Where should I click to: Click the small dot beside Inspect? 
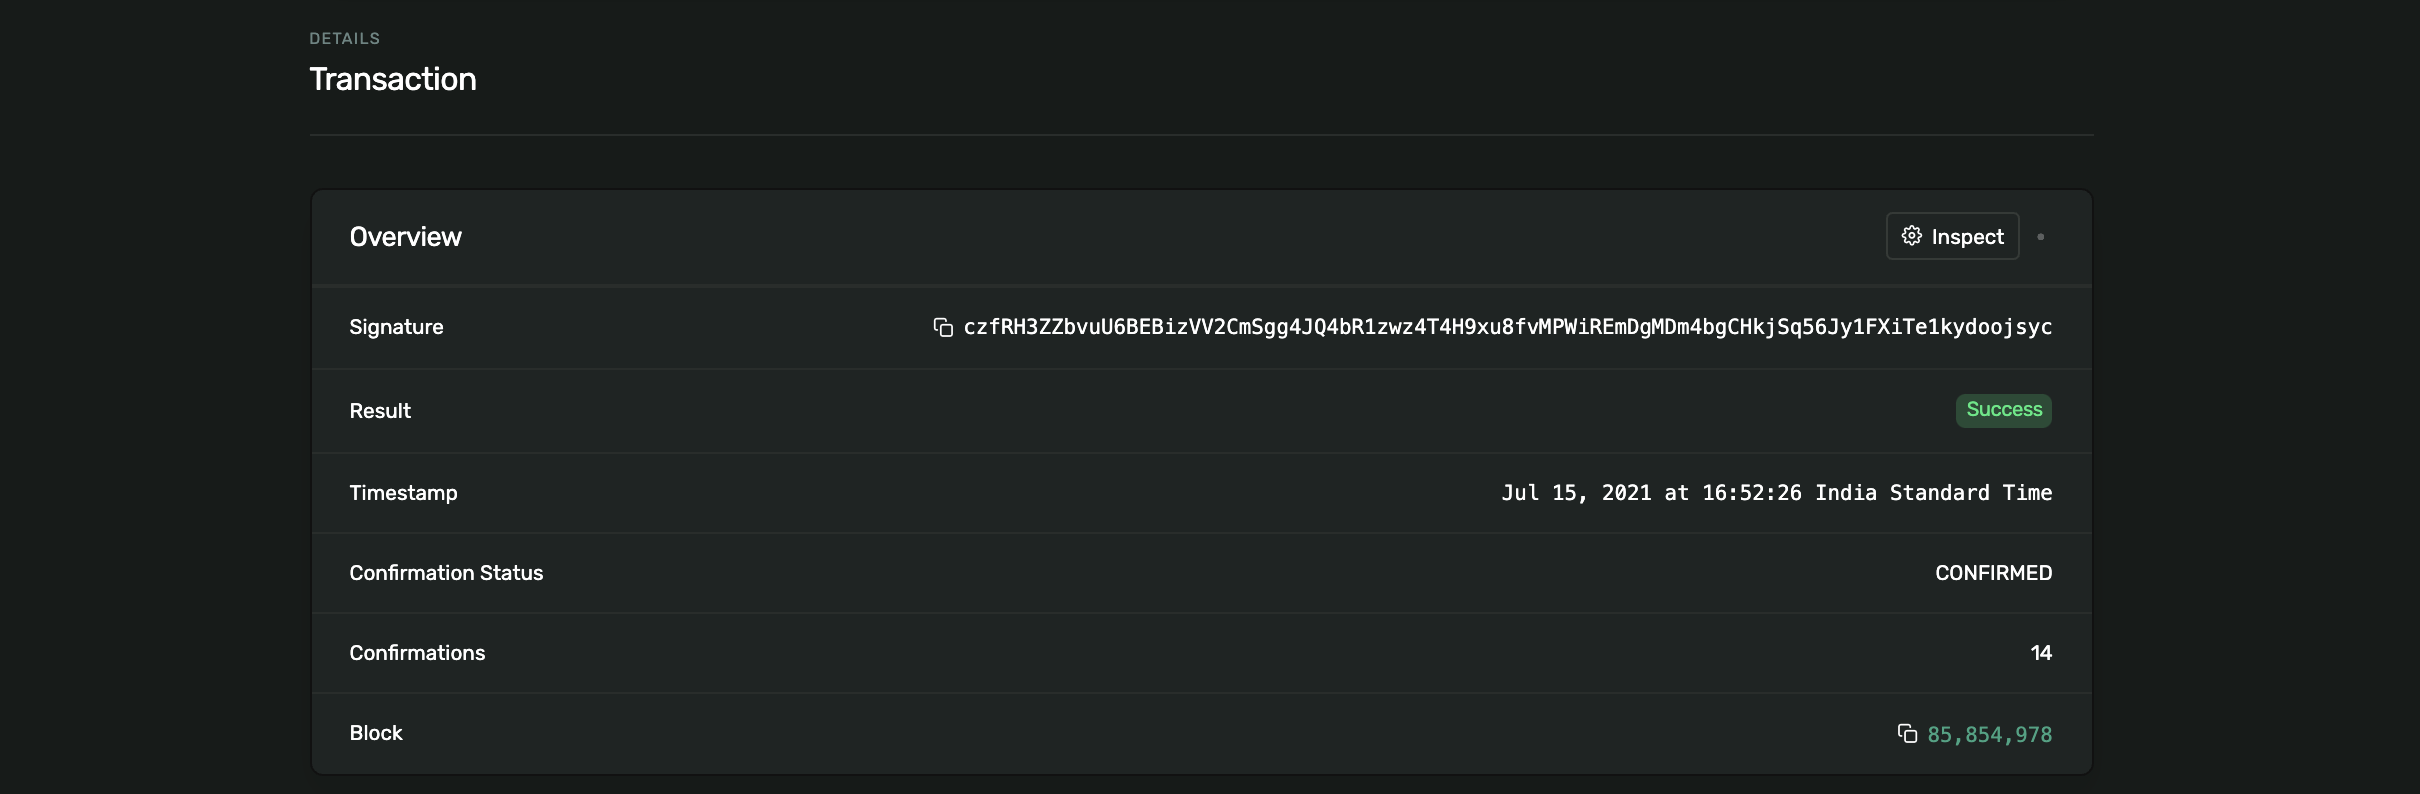(2041, 237)
